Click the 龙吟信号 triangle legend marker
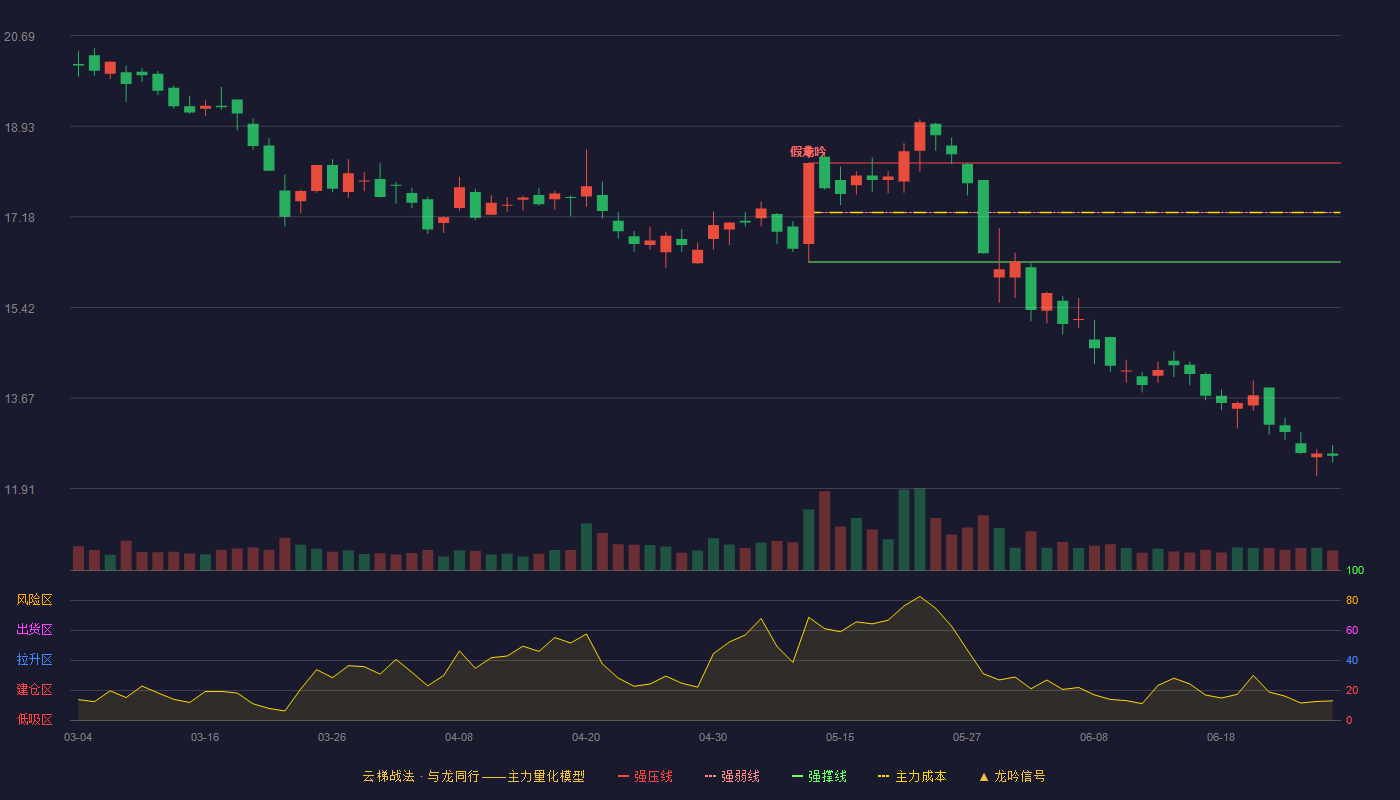This screenshot has width=1400, height=800. [984, 776]
